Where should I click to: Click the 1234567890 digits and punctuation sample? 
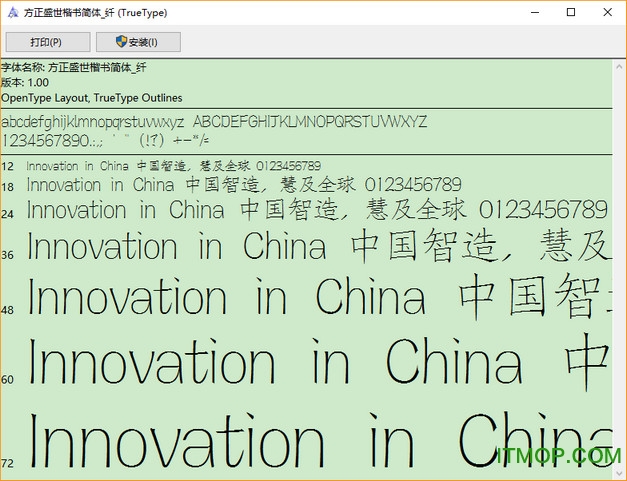pyautogui.click(x=111, y=141)
